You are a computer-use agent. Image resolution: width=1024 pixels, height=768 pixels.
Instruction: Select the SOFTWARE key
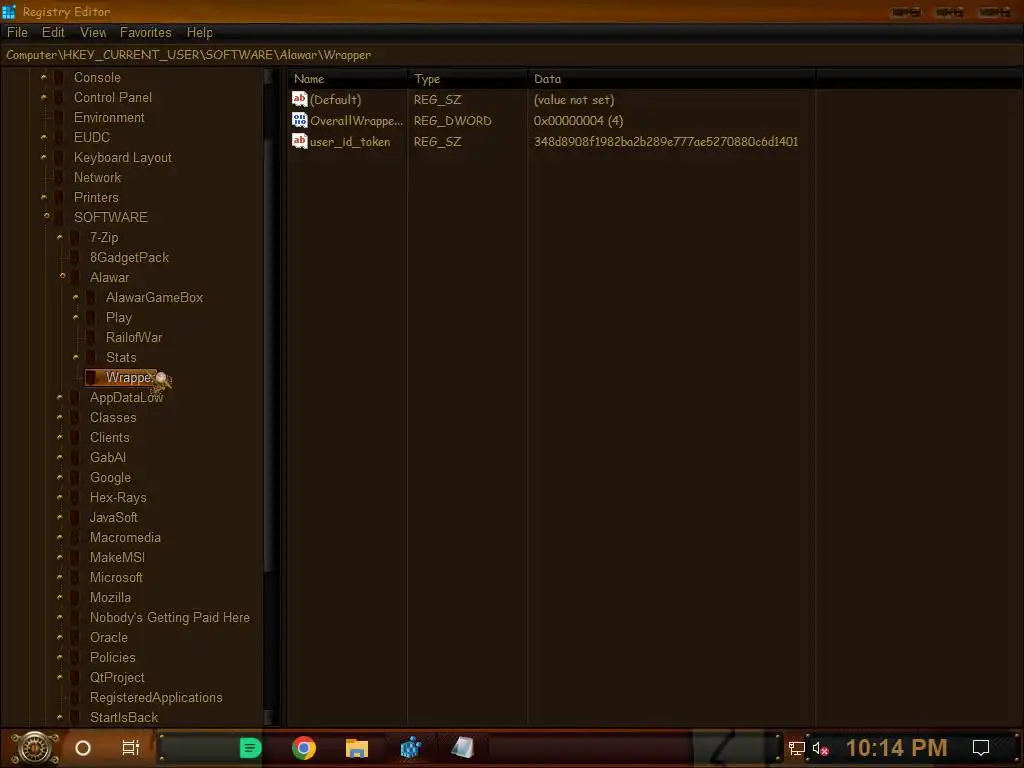pyautogui.click(x=110, y=217)
